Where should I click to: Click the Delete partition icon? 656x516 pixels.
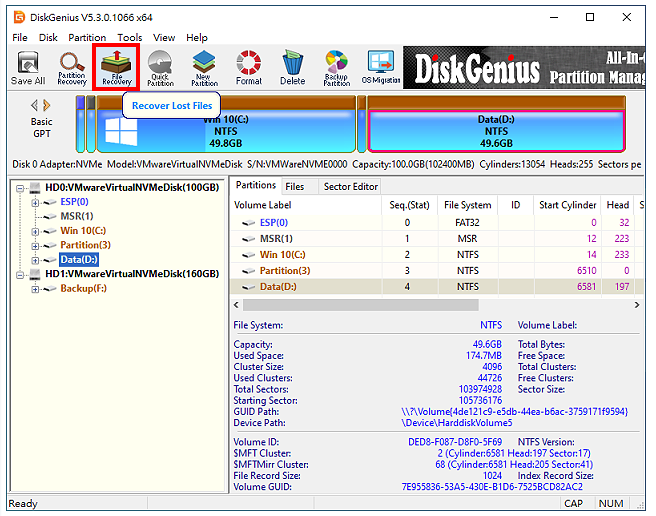292,68
